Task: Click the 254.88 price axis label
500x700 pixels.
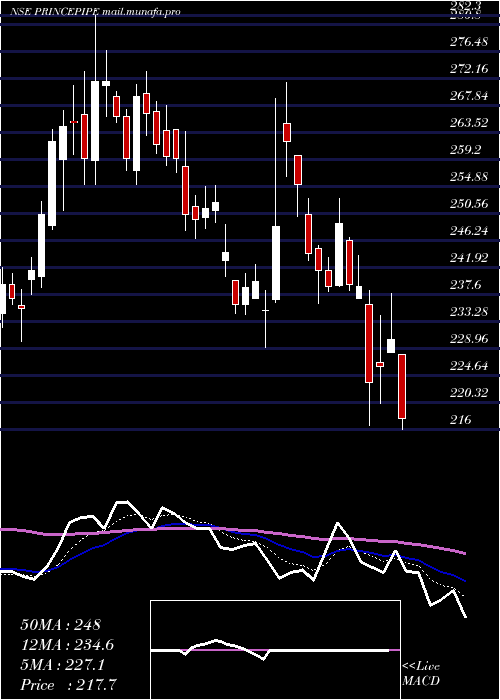Action: [468, 176]
